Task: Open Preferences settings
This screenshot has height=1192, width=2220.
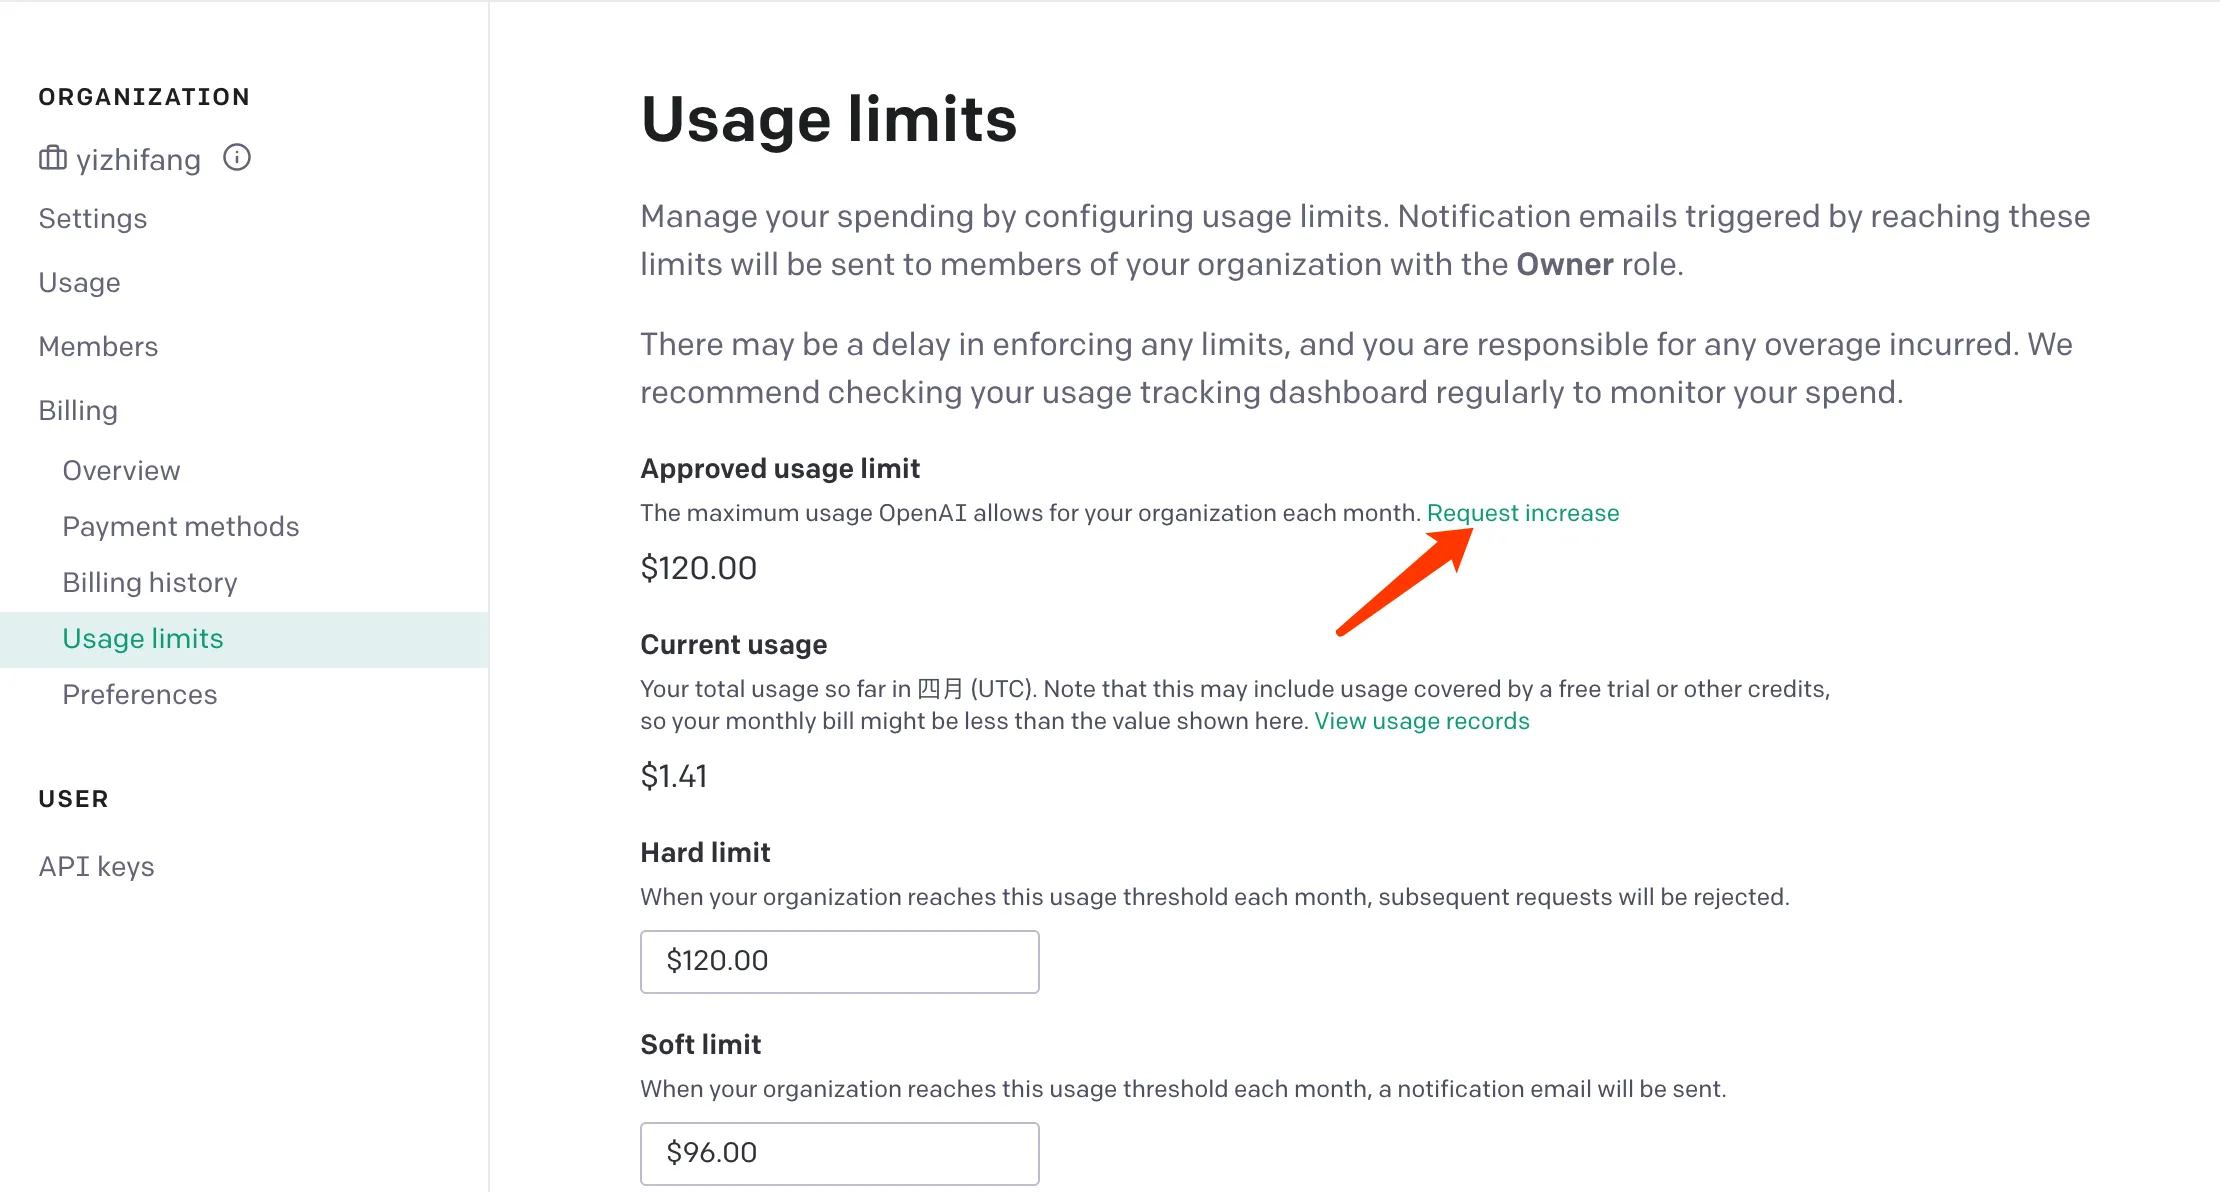Action: [x=139, y=693]
